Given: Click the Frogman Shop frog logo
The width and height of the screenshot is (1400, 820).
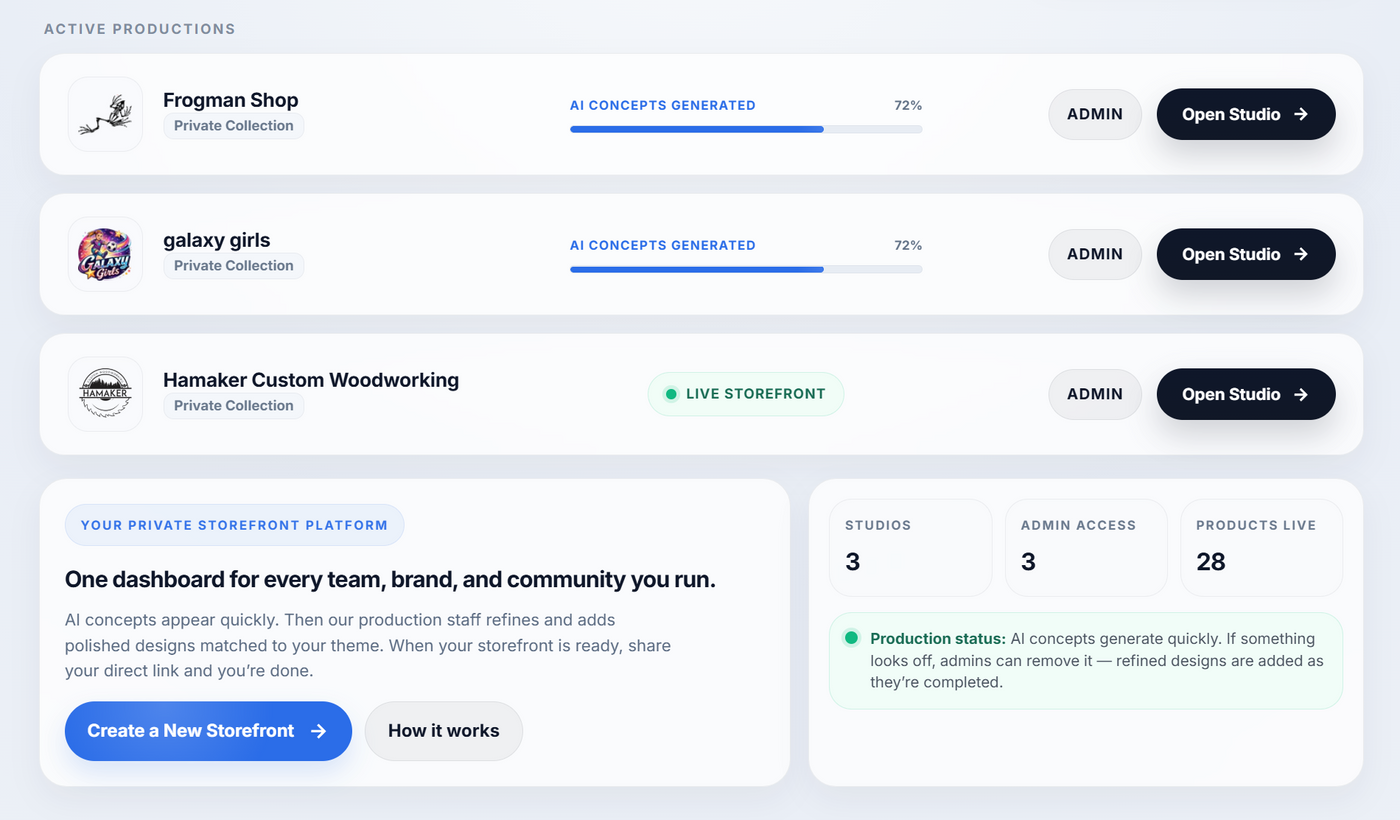Looking at the screenshot, I should coord(105,114).
